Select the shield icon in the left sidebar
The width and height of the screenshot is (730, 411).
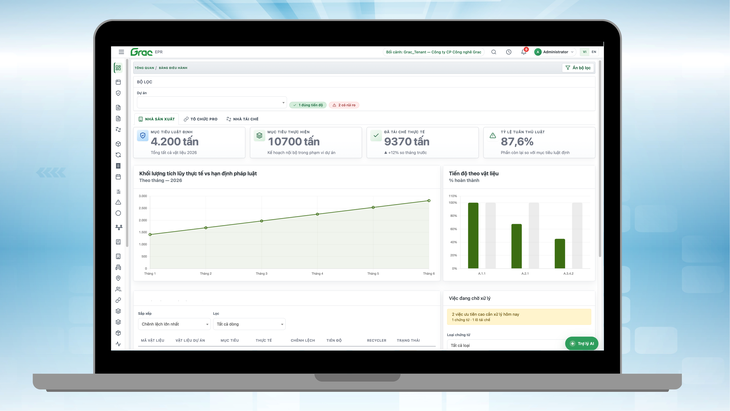click(x=118, y=93)
